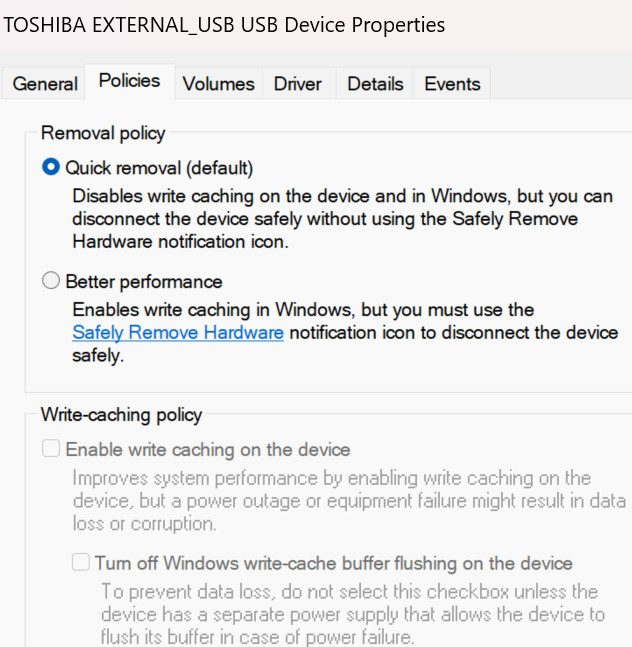The image size is (632, 647).
Task: Tick the Enable write caching checkbox
Action: pyautogui.click(x=51, y=449)
